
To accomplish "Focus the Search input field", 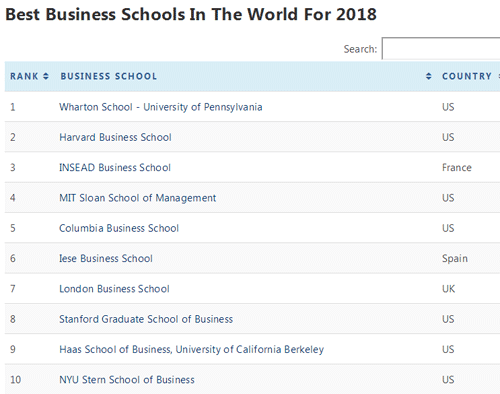I will 441,49.
